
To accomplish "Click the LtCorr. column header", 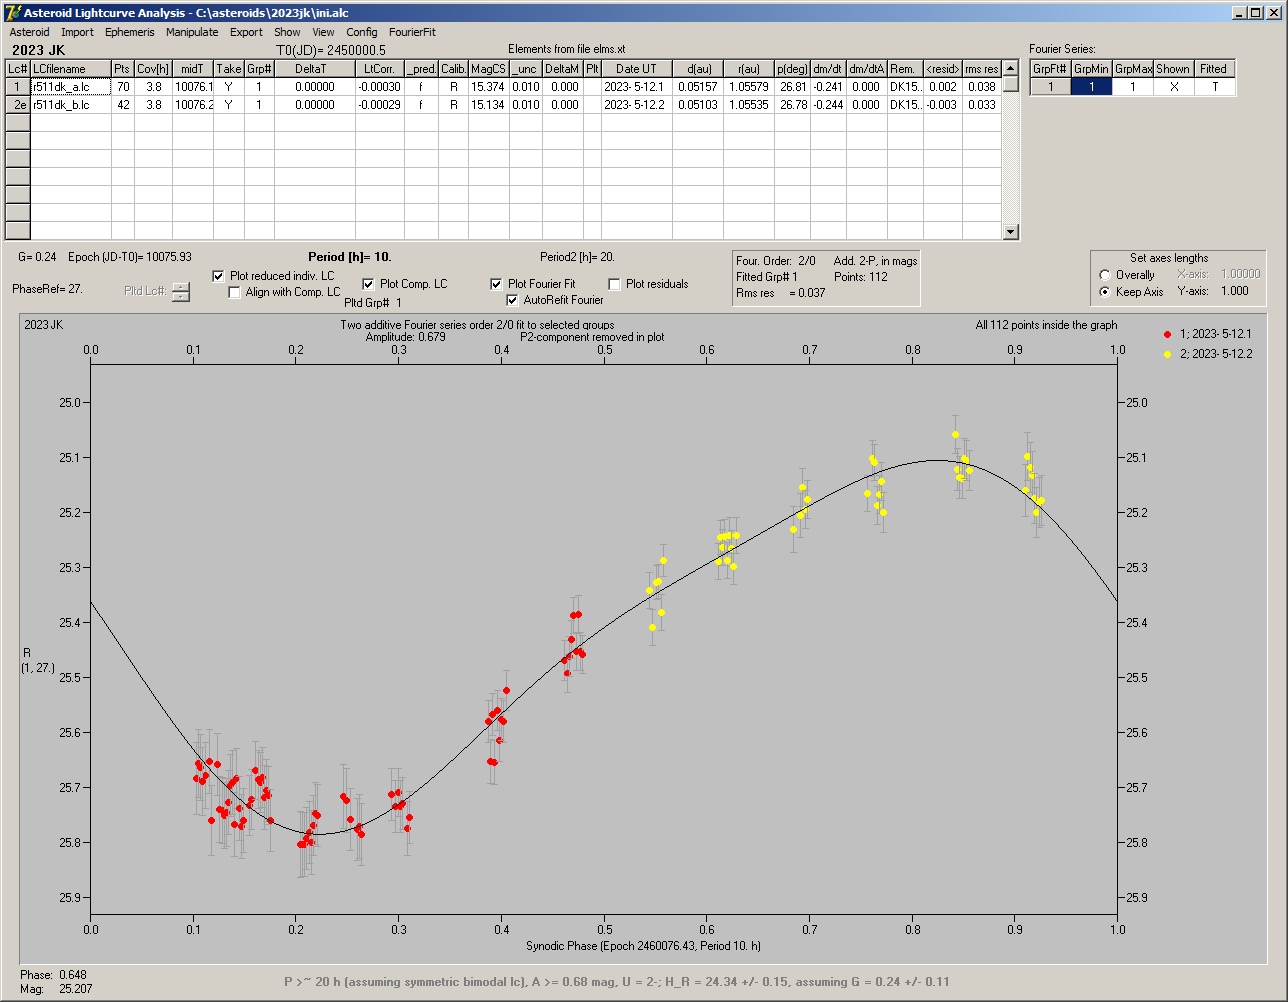I will (380, 69).
